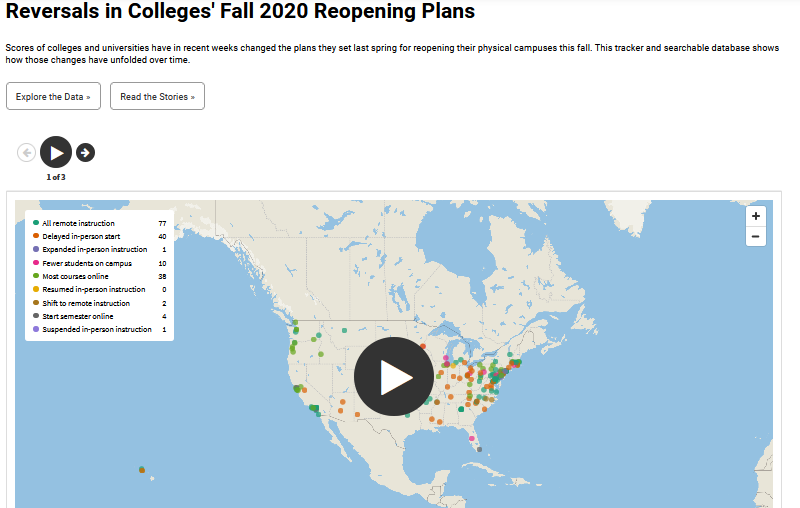This screenshot has width=800, height=508.
Task: Click the pink marker in central Florida
Action: click(x=472, y=438)
